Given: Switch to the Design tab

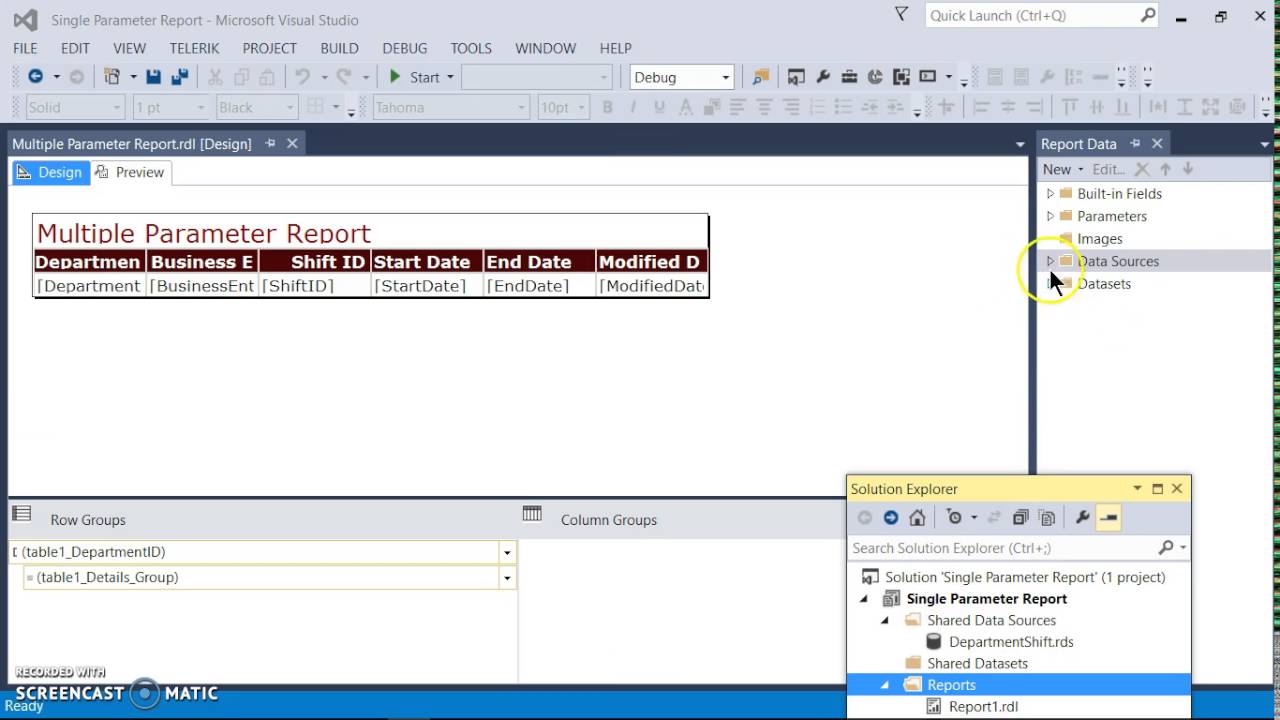Looking at the screenshot, I should pos(49,172).
